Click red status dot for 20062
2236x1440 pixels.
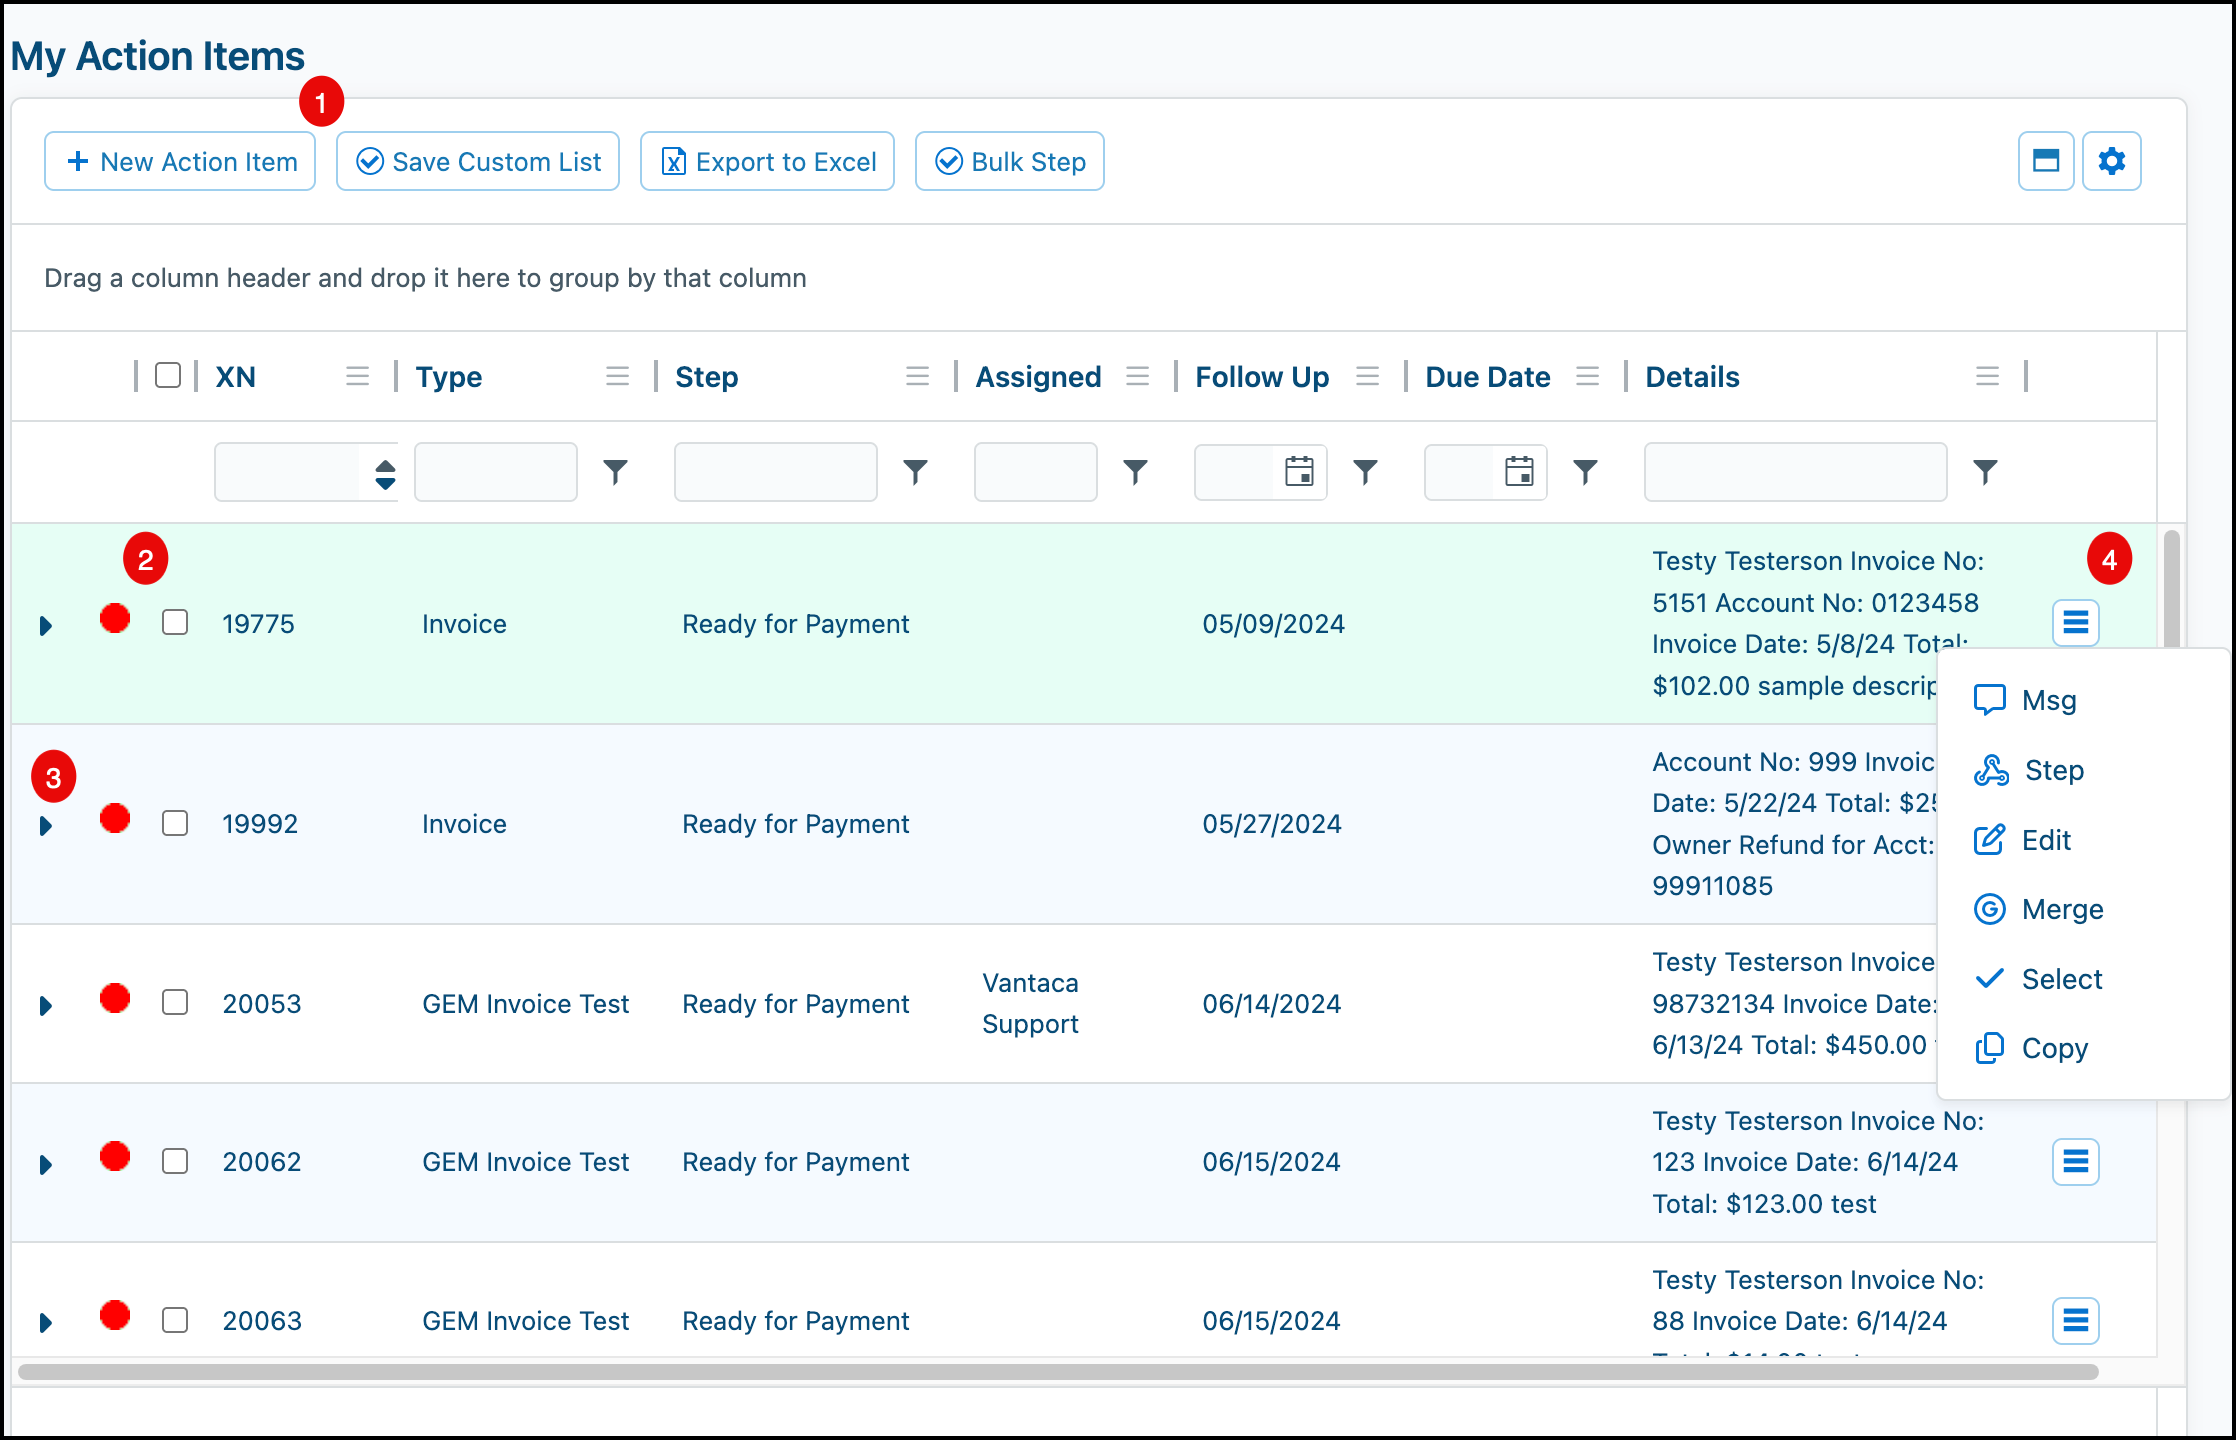(115, 1157)
